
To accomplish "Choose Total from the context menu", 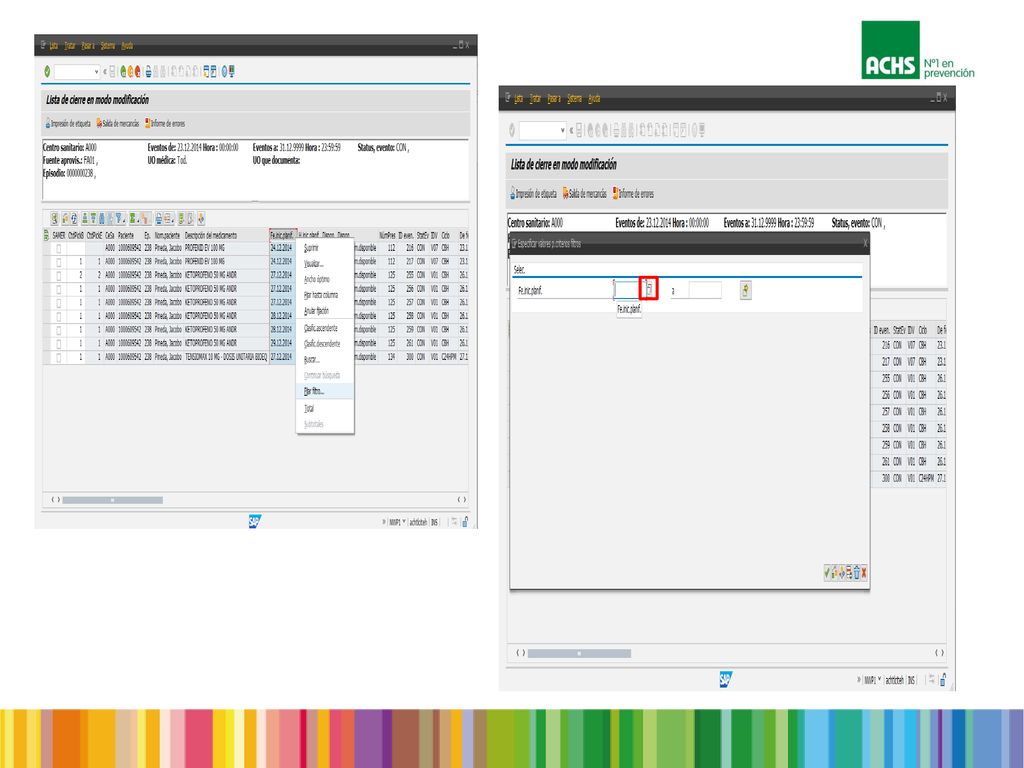I will [x=325, y=409].
